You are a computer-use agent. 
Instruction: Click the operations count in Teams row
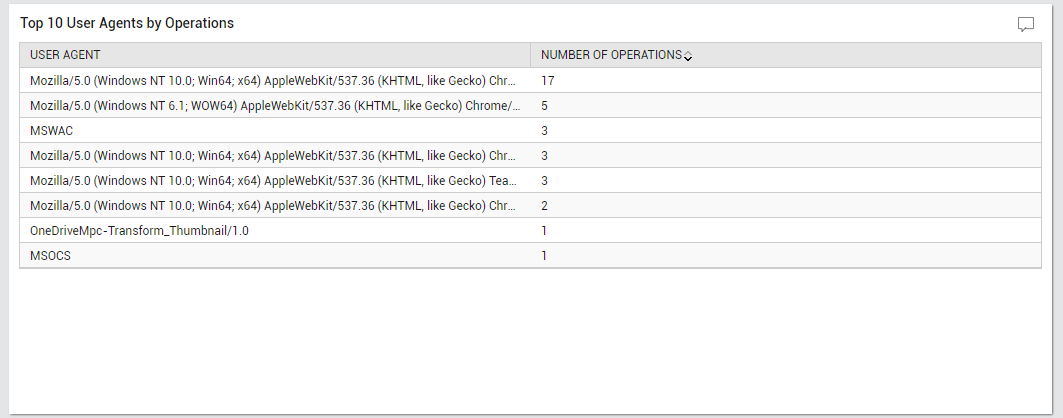[544, 180]
